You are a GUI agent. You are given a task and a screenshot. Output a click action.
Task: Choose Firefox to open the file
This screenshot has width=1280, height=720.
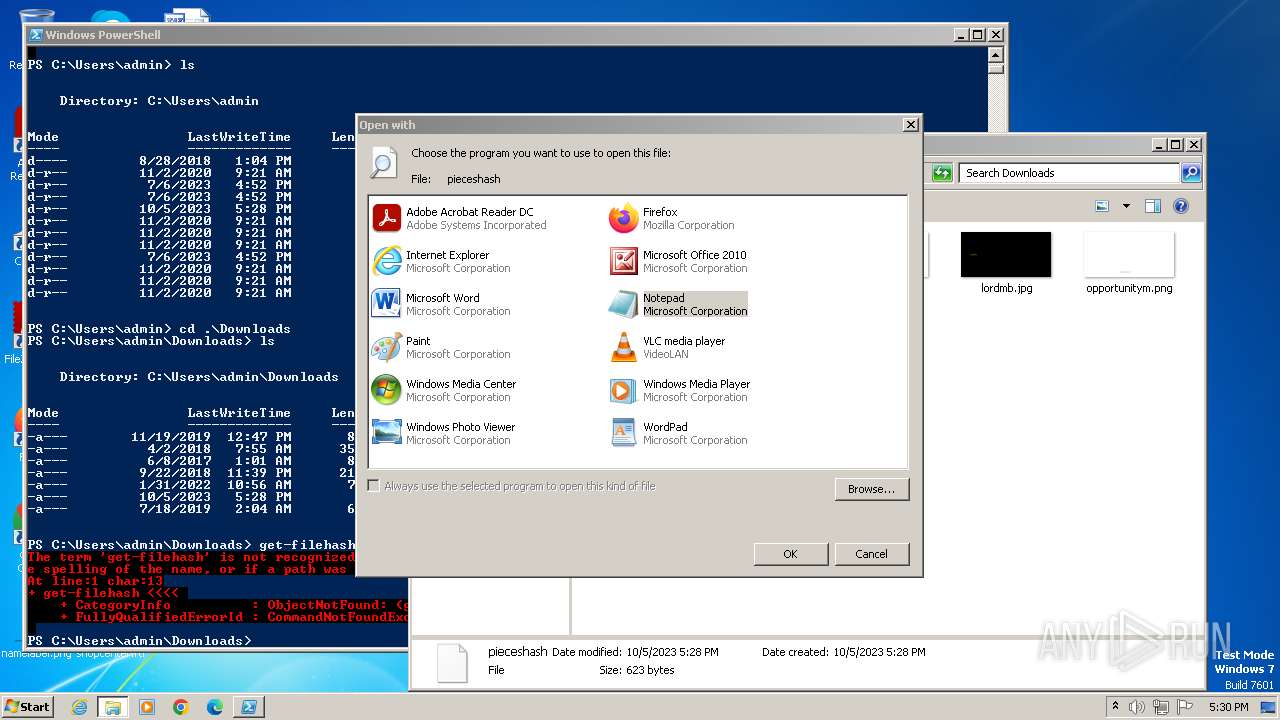673,218
